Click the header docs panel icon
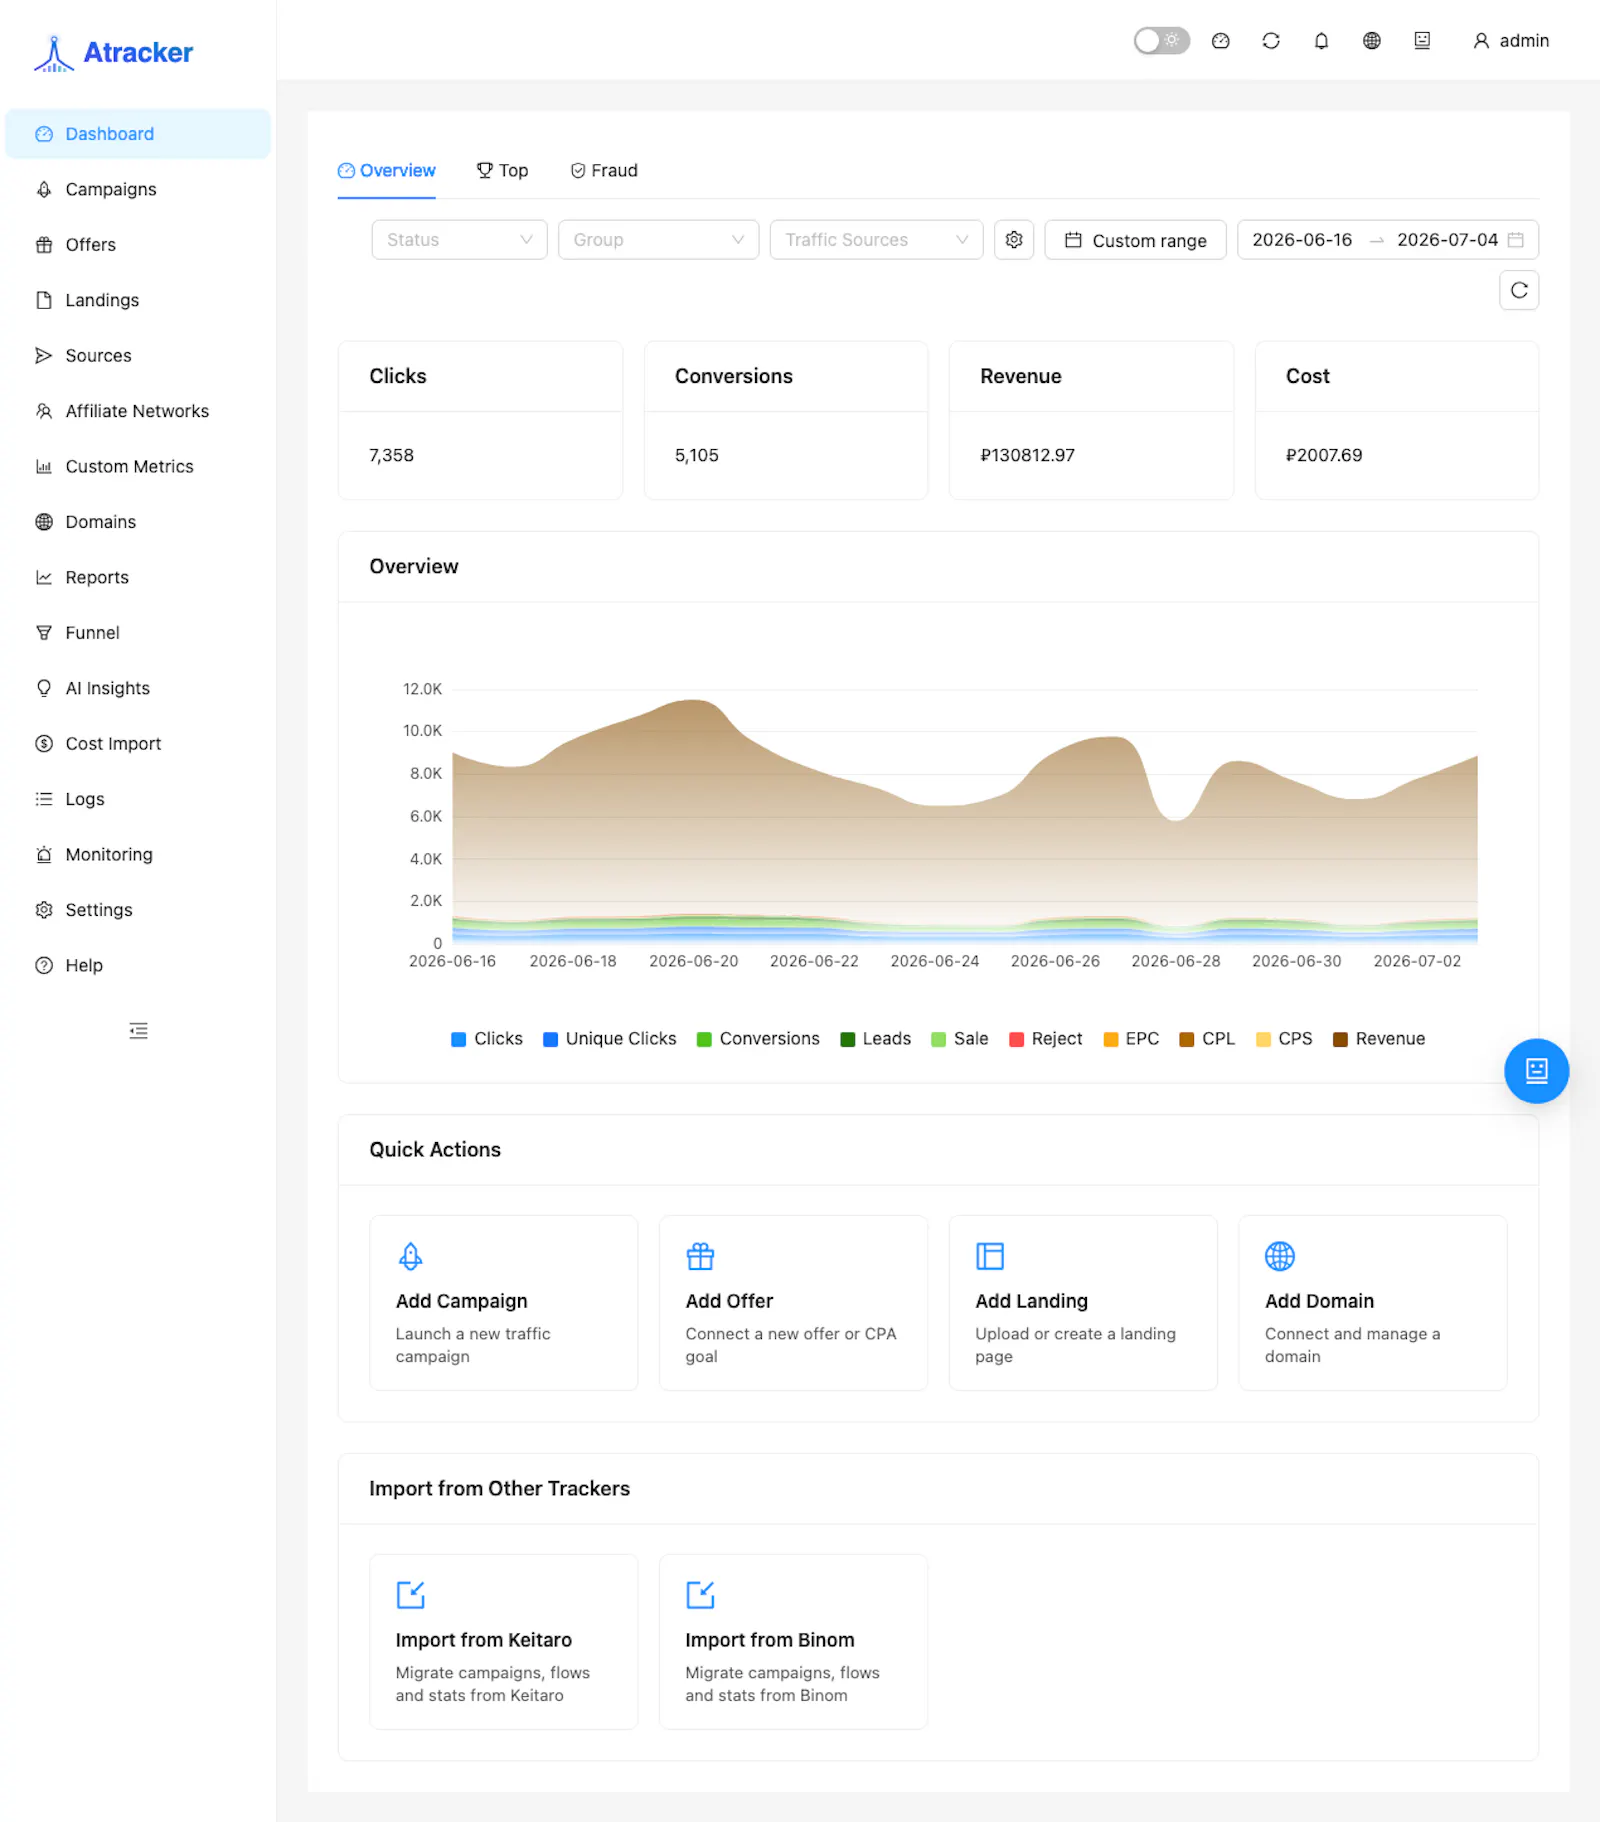Screen dimensions: 1600x1822 point(1422,41)
